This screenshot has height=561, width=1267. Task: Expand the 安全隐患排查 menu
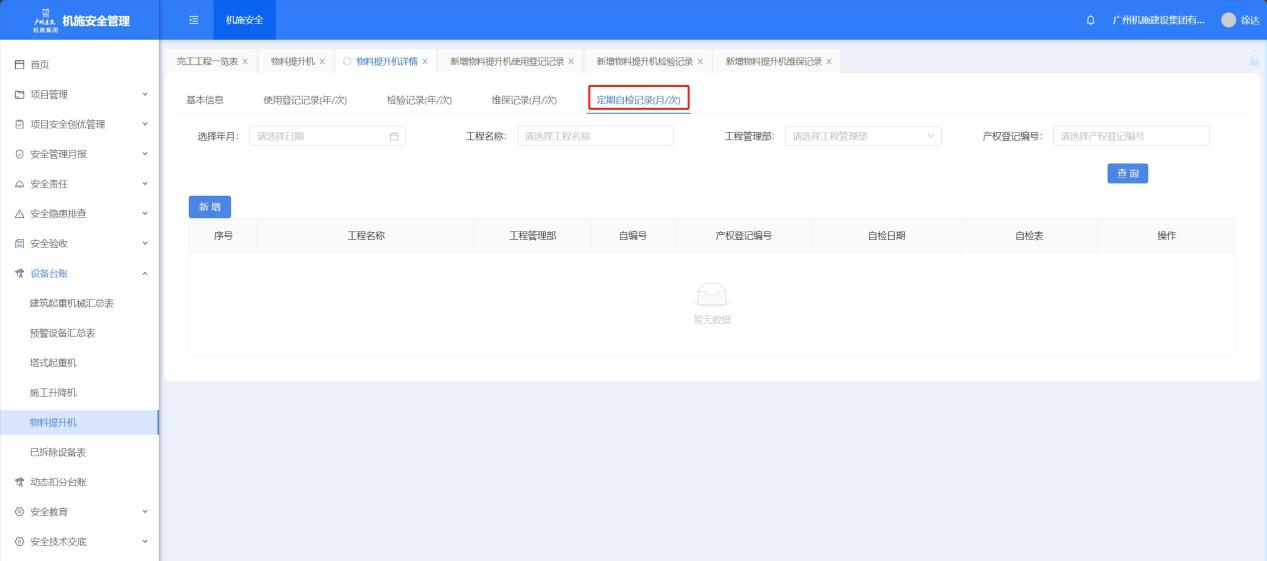(x=145, y=213)
